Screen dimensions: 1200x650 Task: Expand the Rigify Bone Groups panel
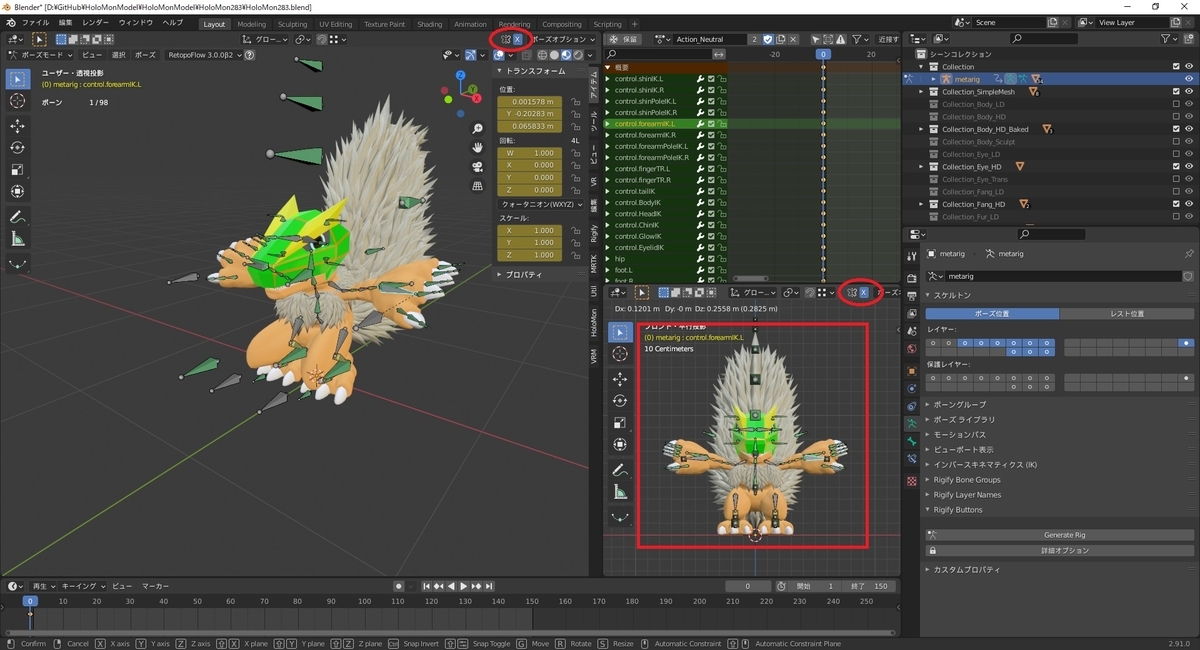tap(929, 480)
